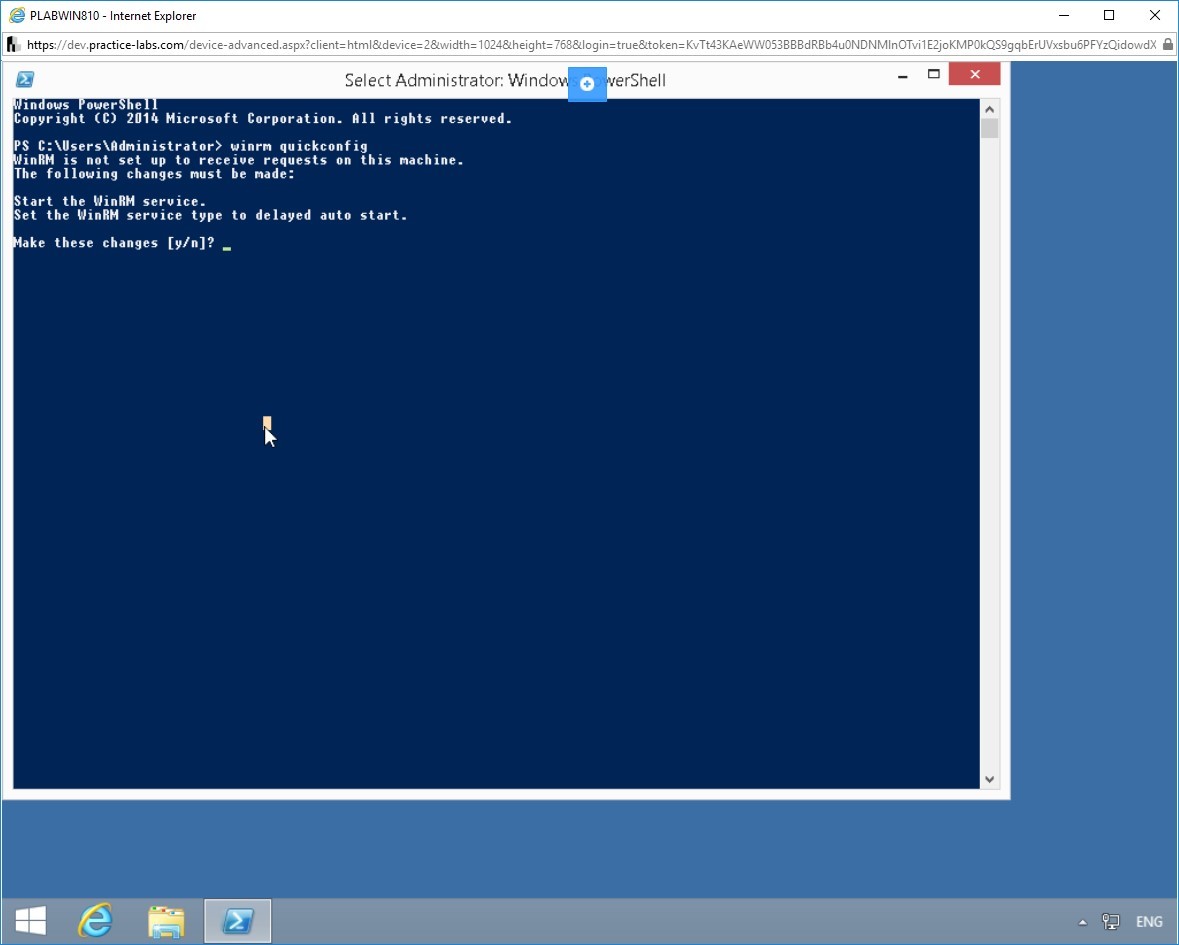Click the 'Make these changes [y/n]?' prompt
Viewport: 1179px width, 945px height.
tap(114, 243)
